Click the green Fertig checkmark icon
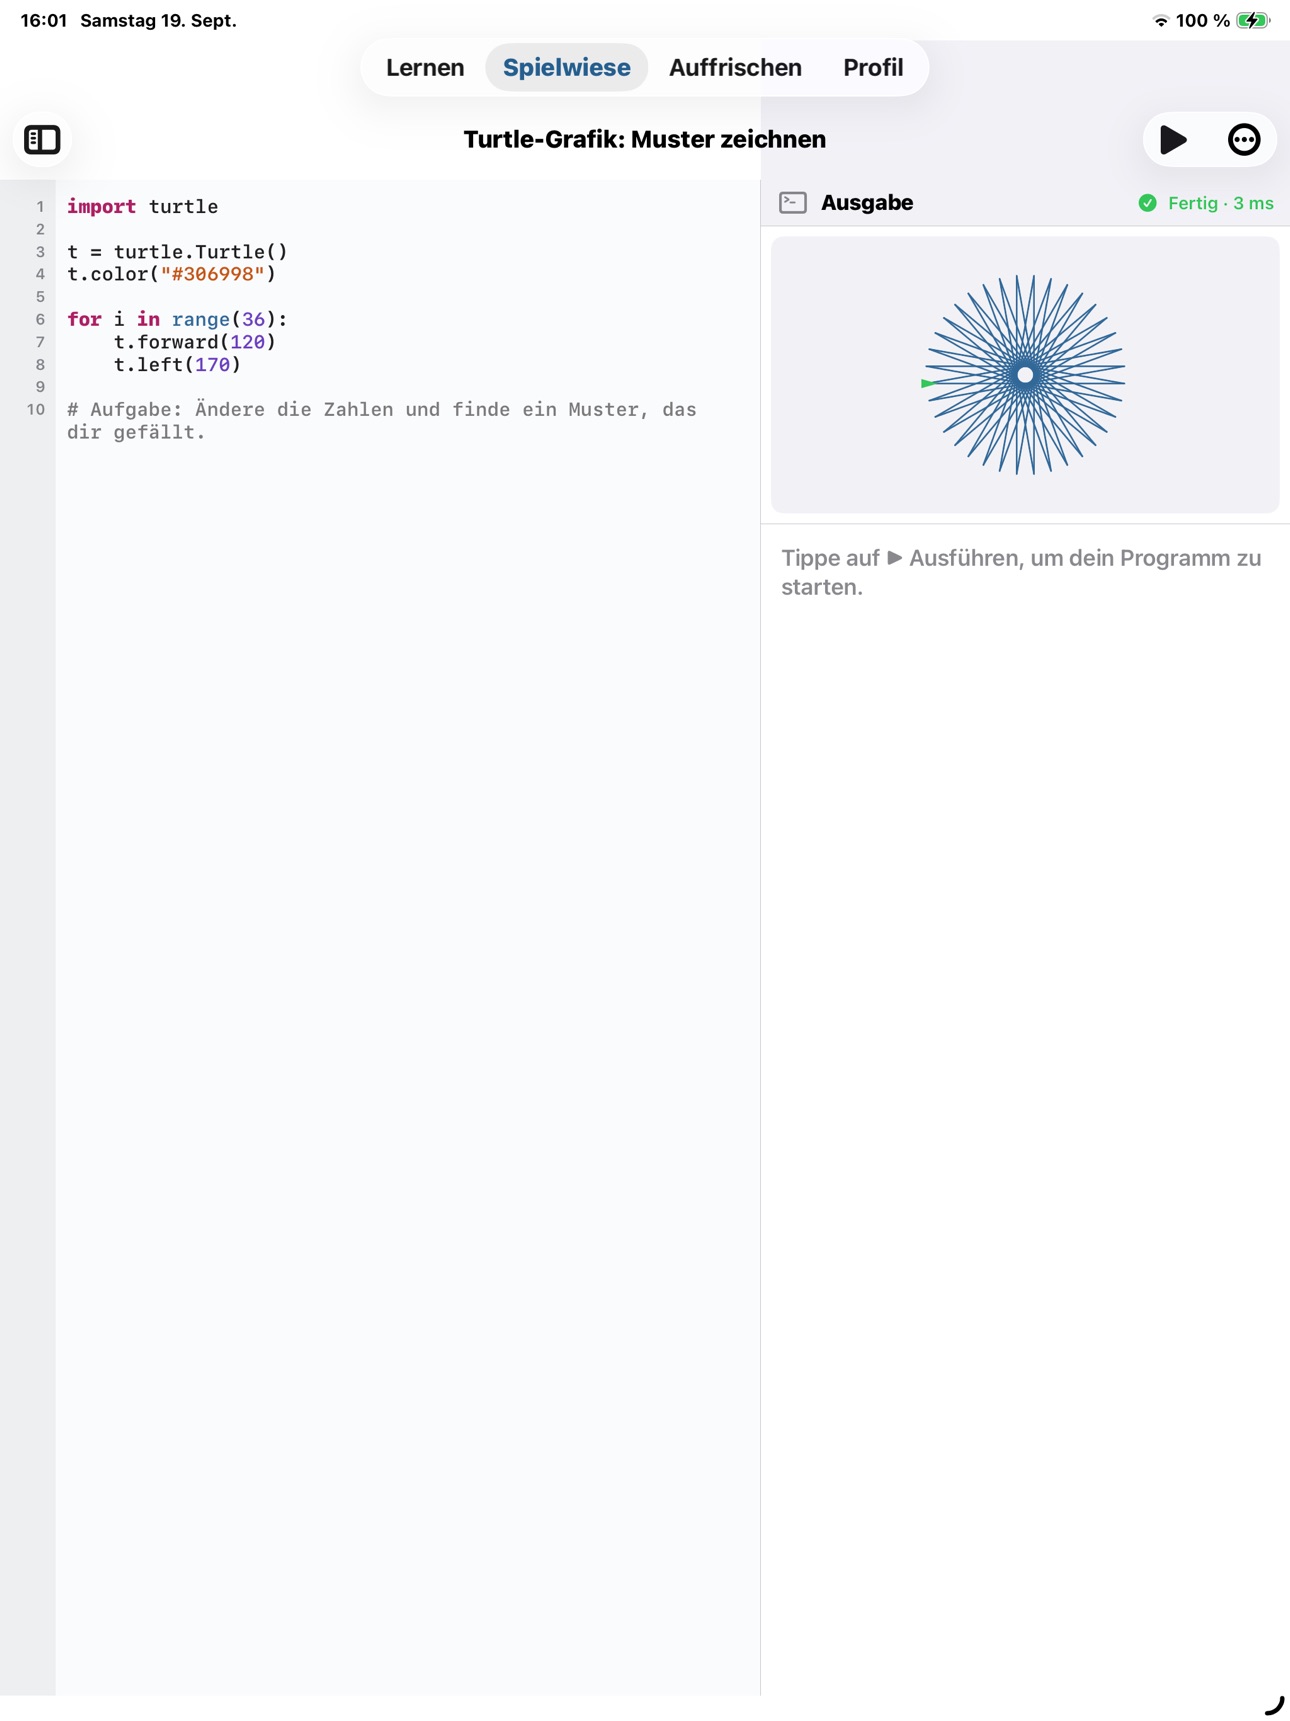The image size is (1290, 1721). 1147,203
